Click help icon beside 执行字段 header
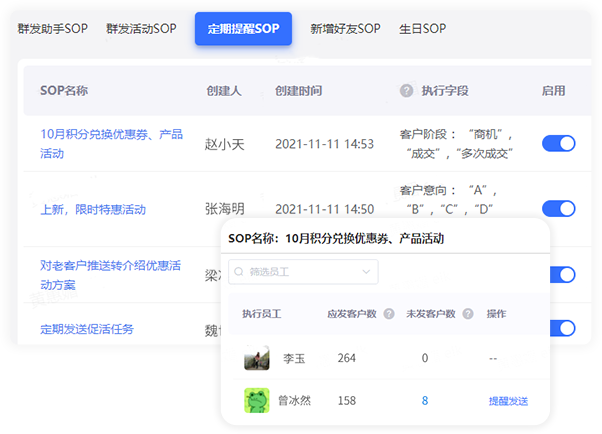This screenshot has width=602, height=434. 406,91
